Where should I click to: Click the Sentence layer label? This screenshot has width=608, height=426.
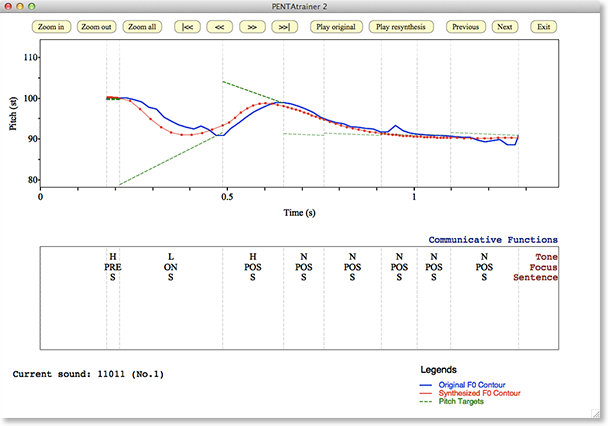(x=535, y=278)
